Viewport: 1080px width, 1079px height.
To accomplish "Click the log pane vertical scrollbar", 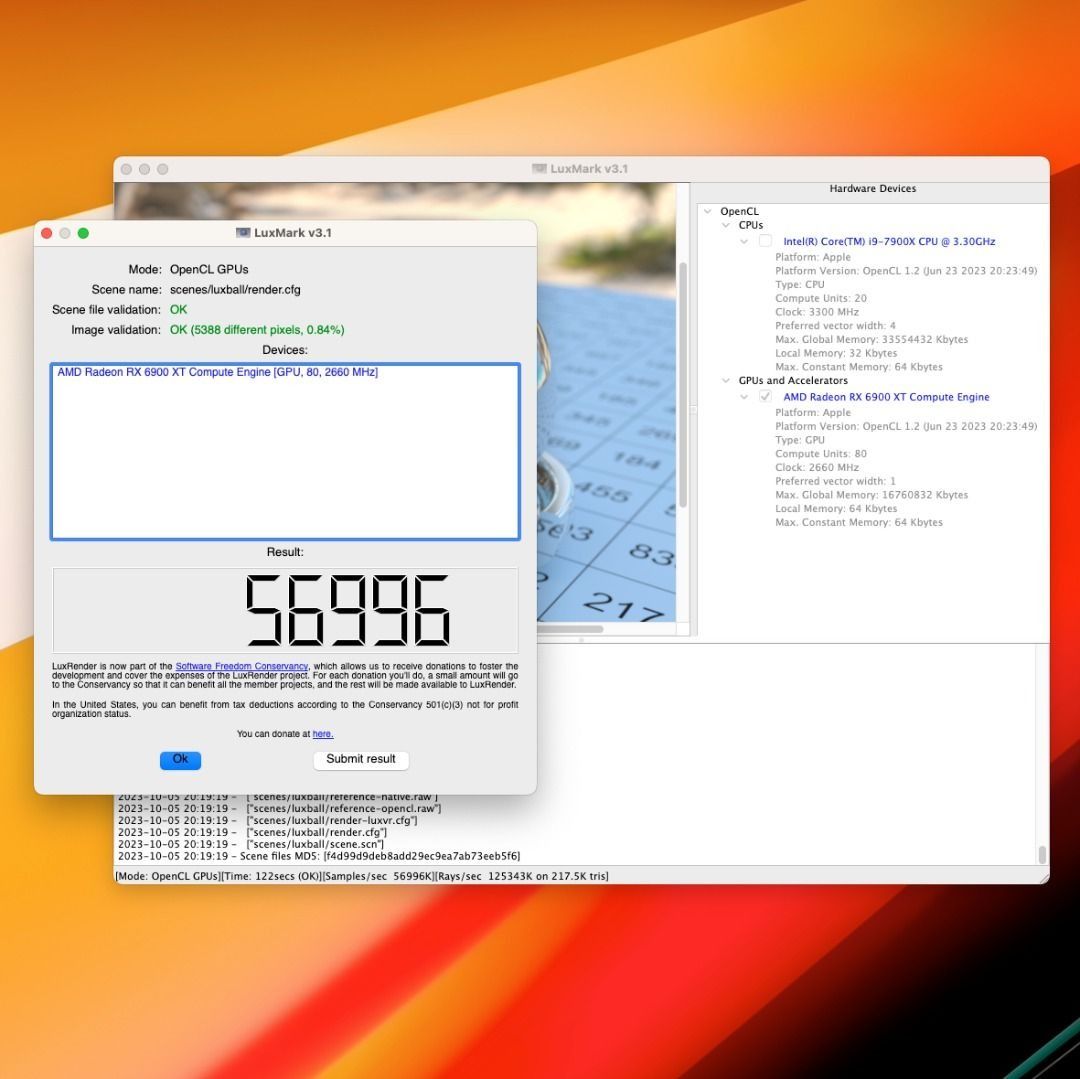I will (1041, 853).
